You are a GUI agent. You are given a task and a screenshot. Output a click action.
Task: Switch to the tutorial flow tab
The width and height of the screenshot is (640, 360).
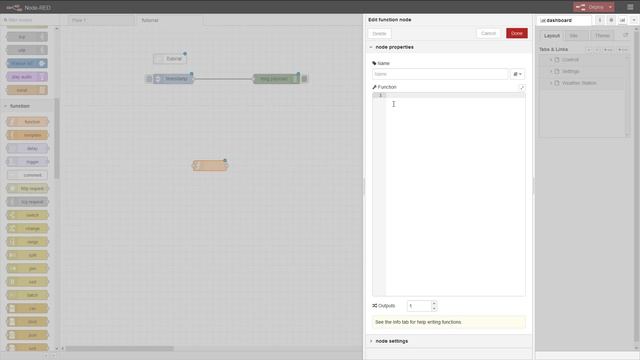(x=169, y=20)
